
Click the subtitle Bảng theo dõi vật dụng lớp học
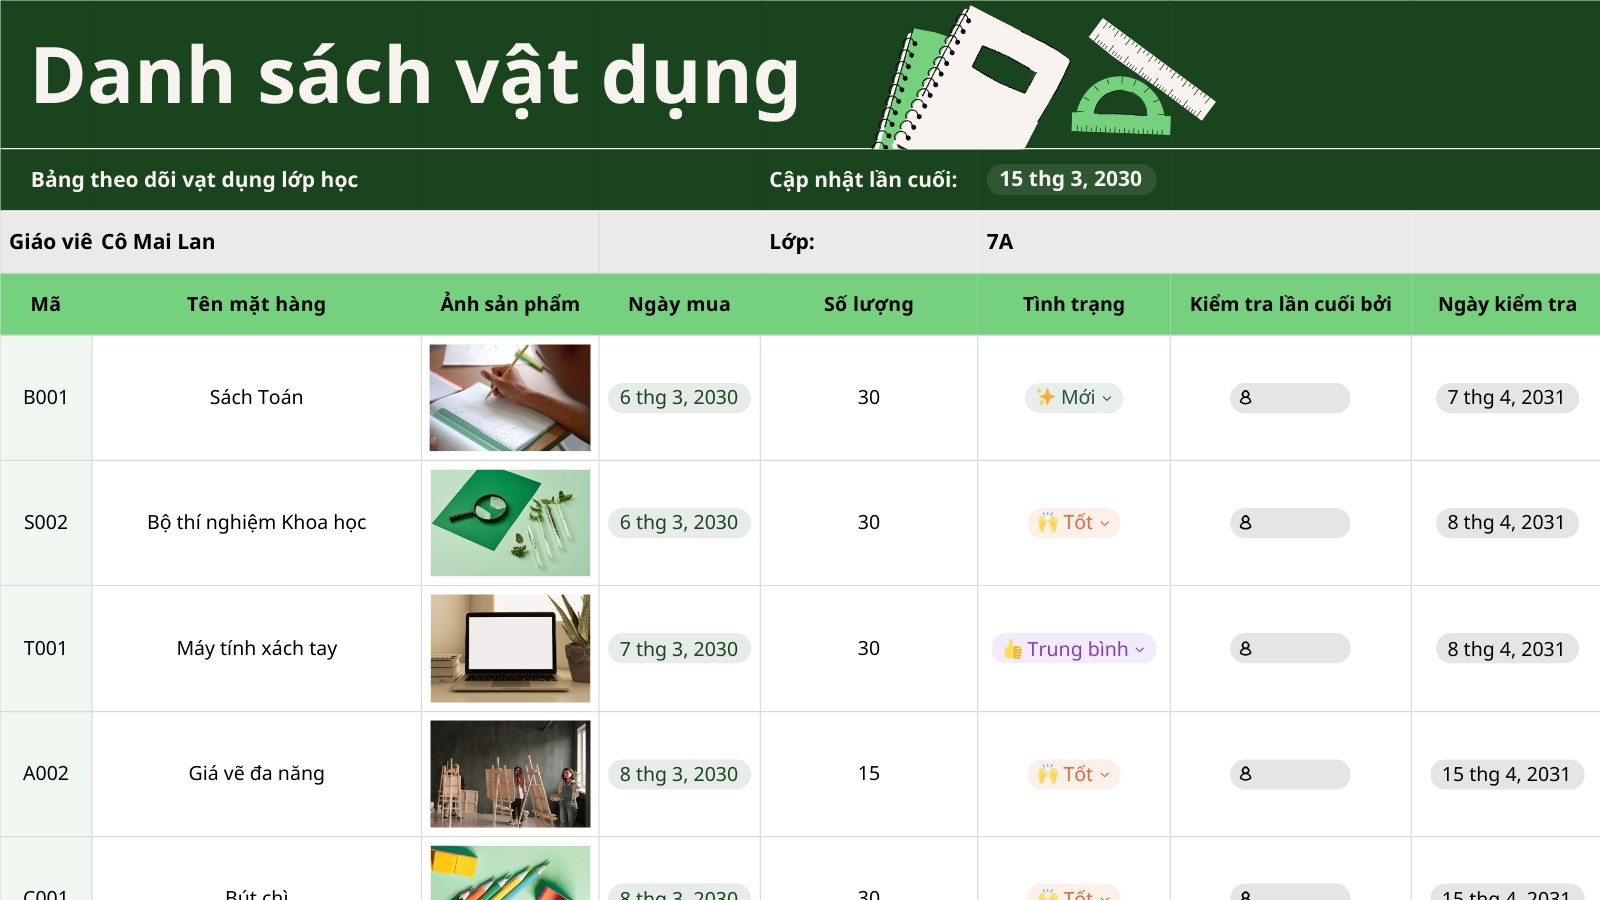pyautogui.click(x=194, y=180)
